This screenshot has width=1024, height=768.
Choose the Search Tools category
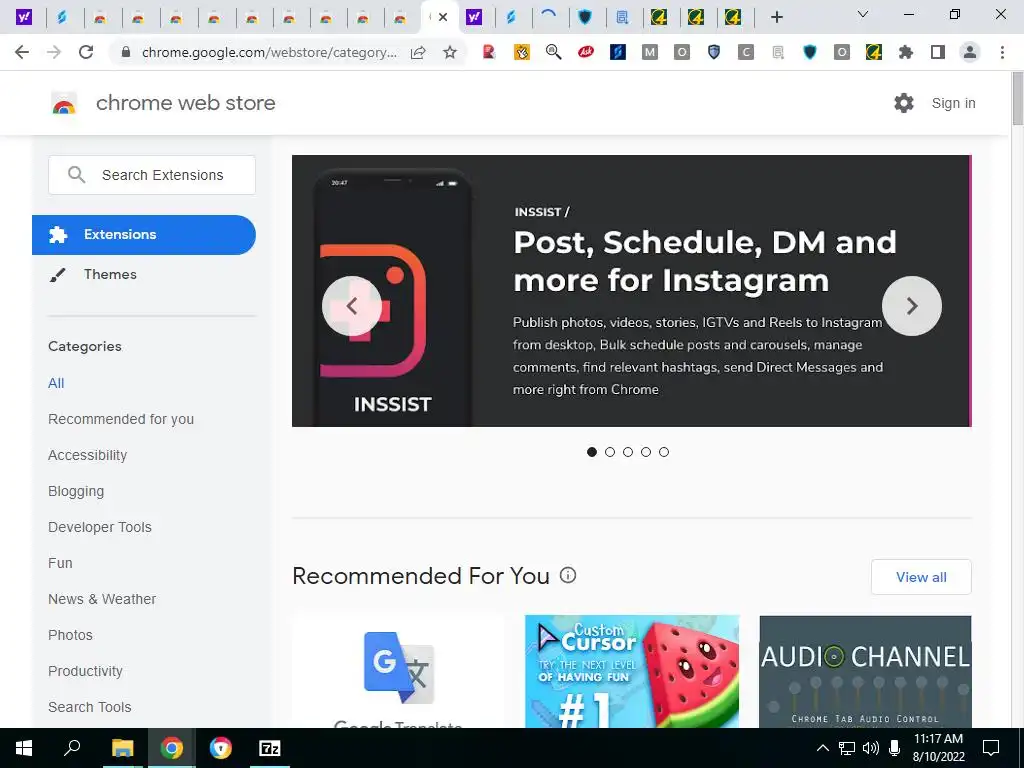point(89,707)
